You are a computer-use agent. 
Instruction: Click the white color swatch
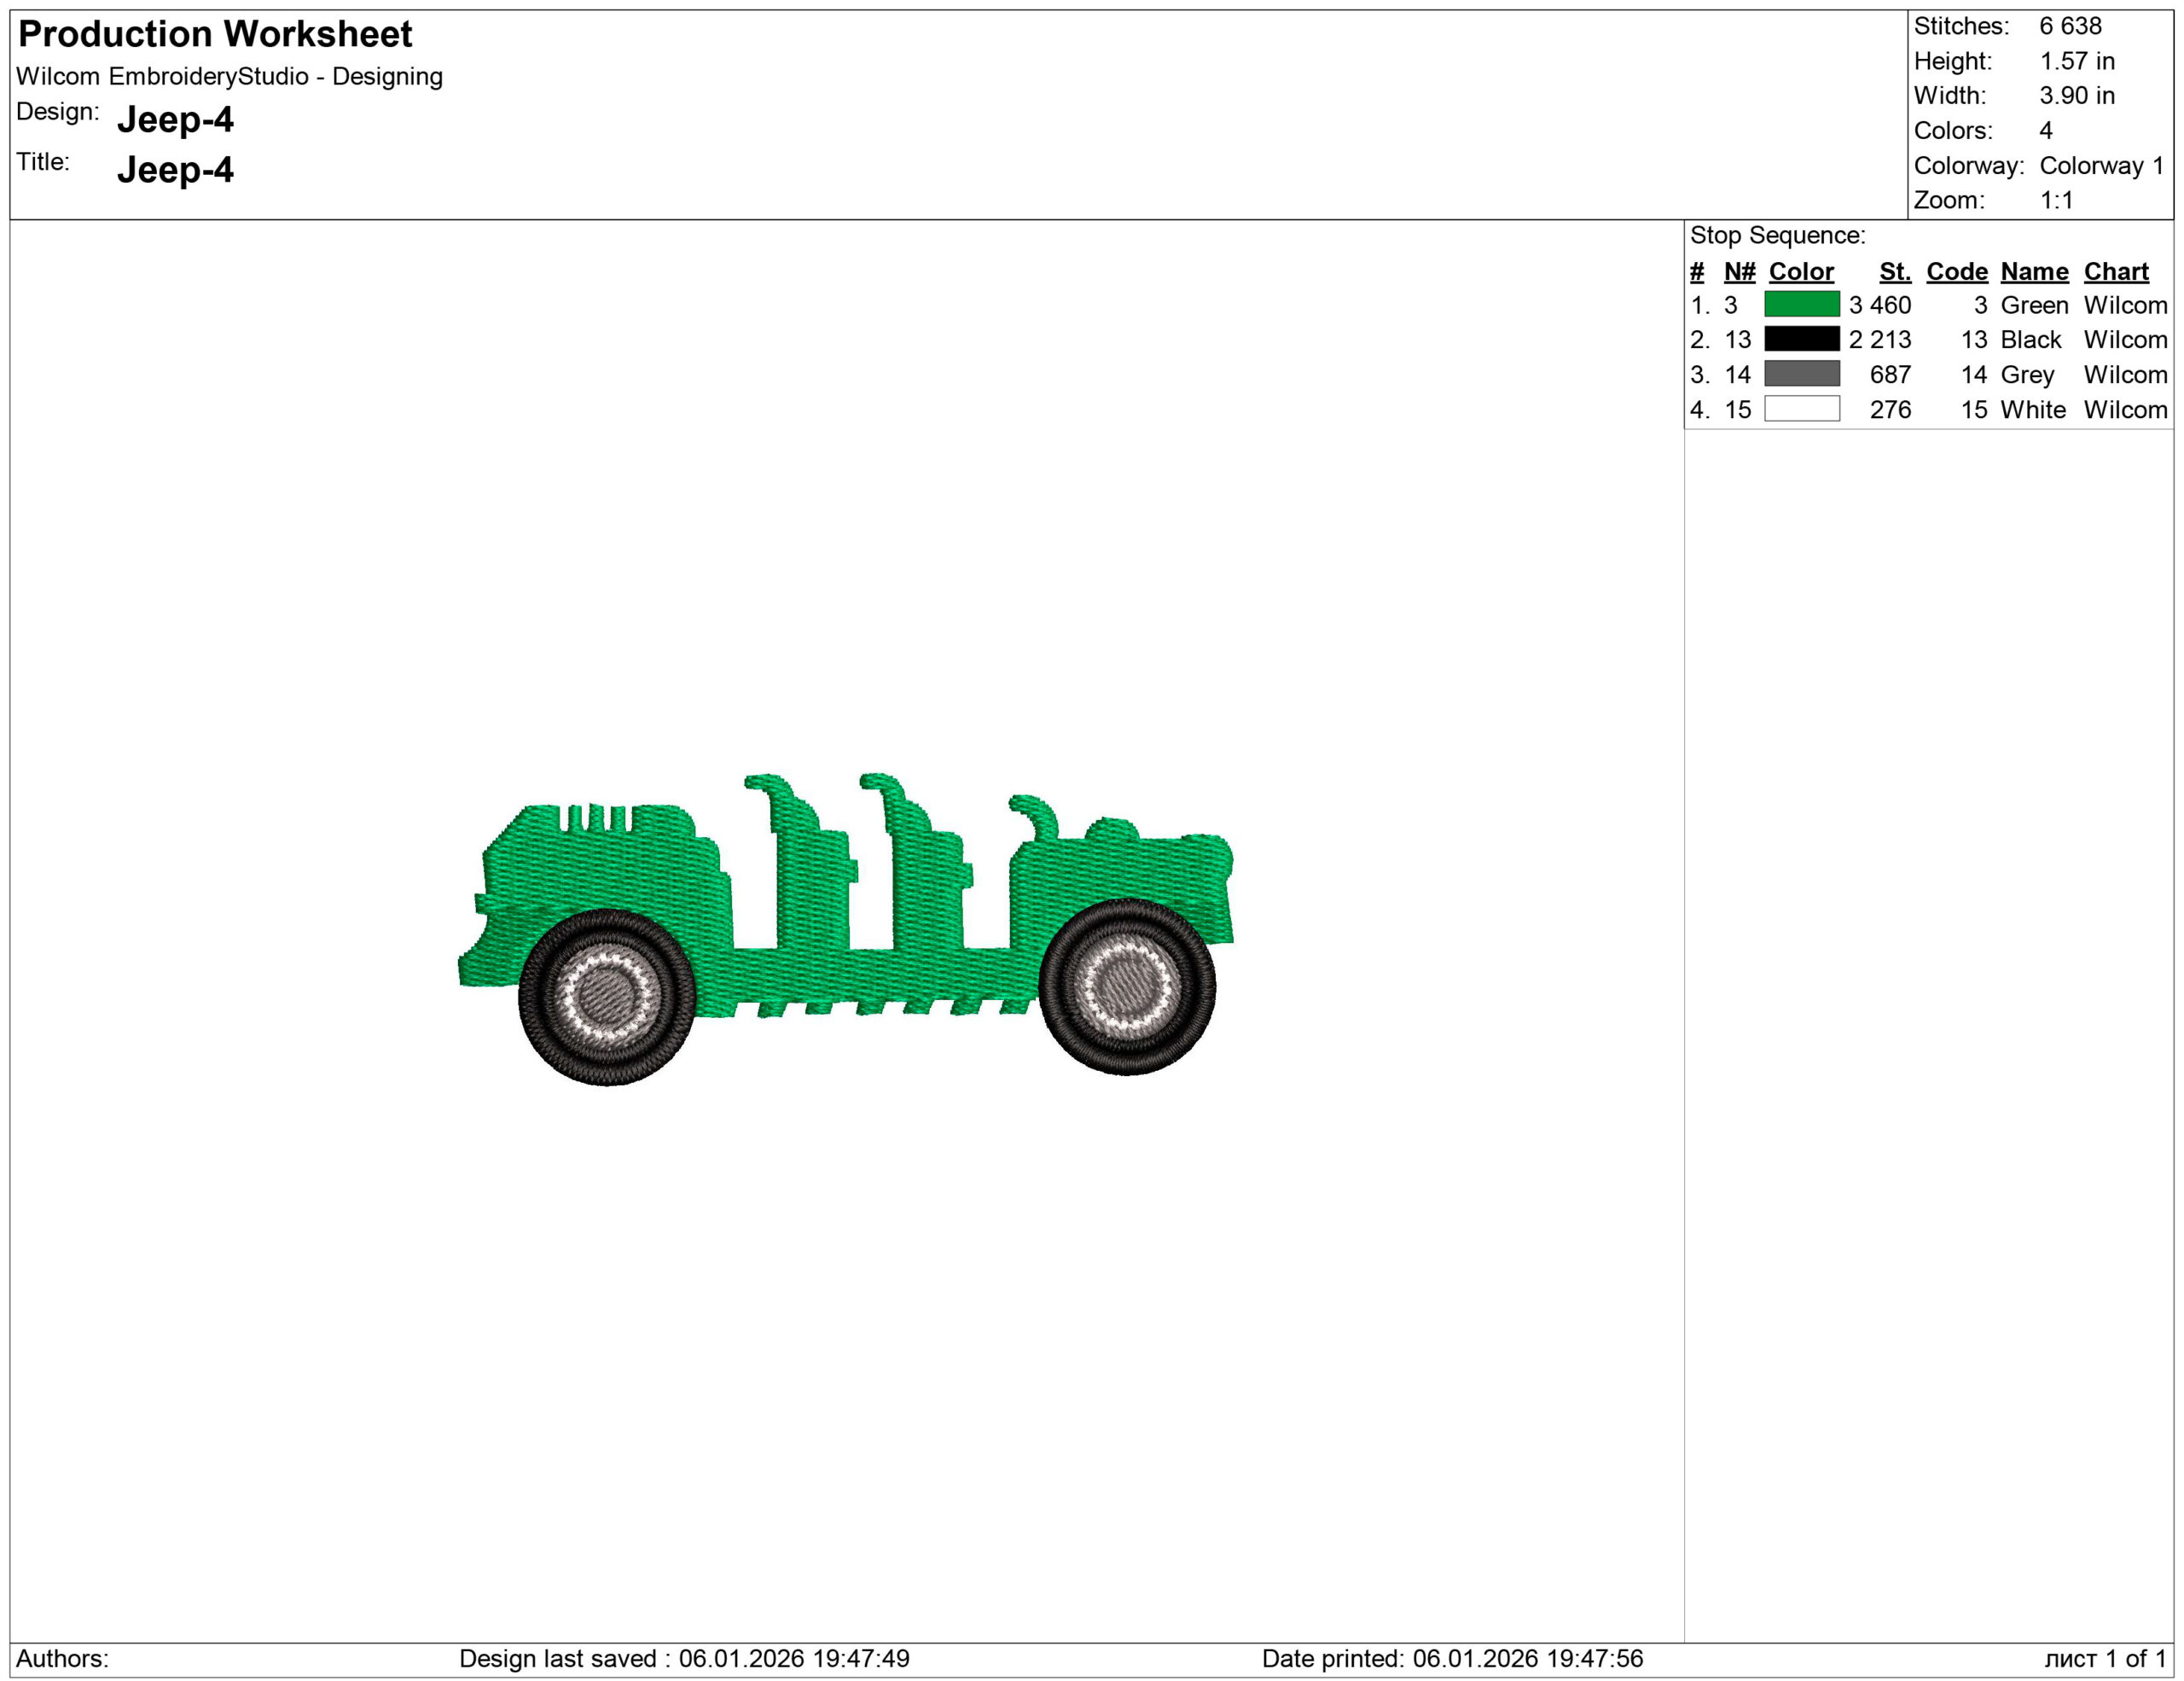[1801, 409]
